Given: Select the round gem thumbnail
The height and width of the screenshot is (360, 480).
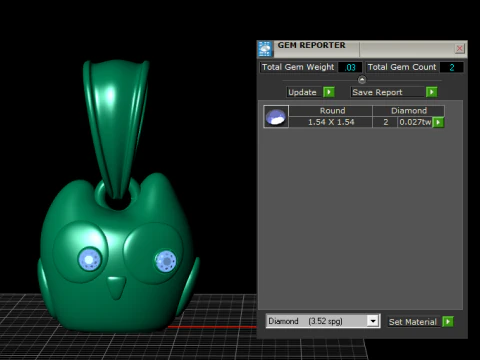Looking at the screenshot, I should (276, 117).
